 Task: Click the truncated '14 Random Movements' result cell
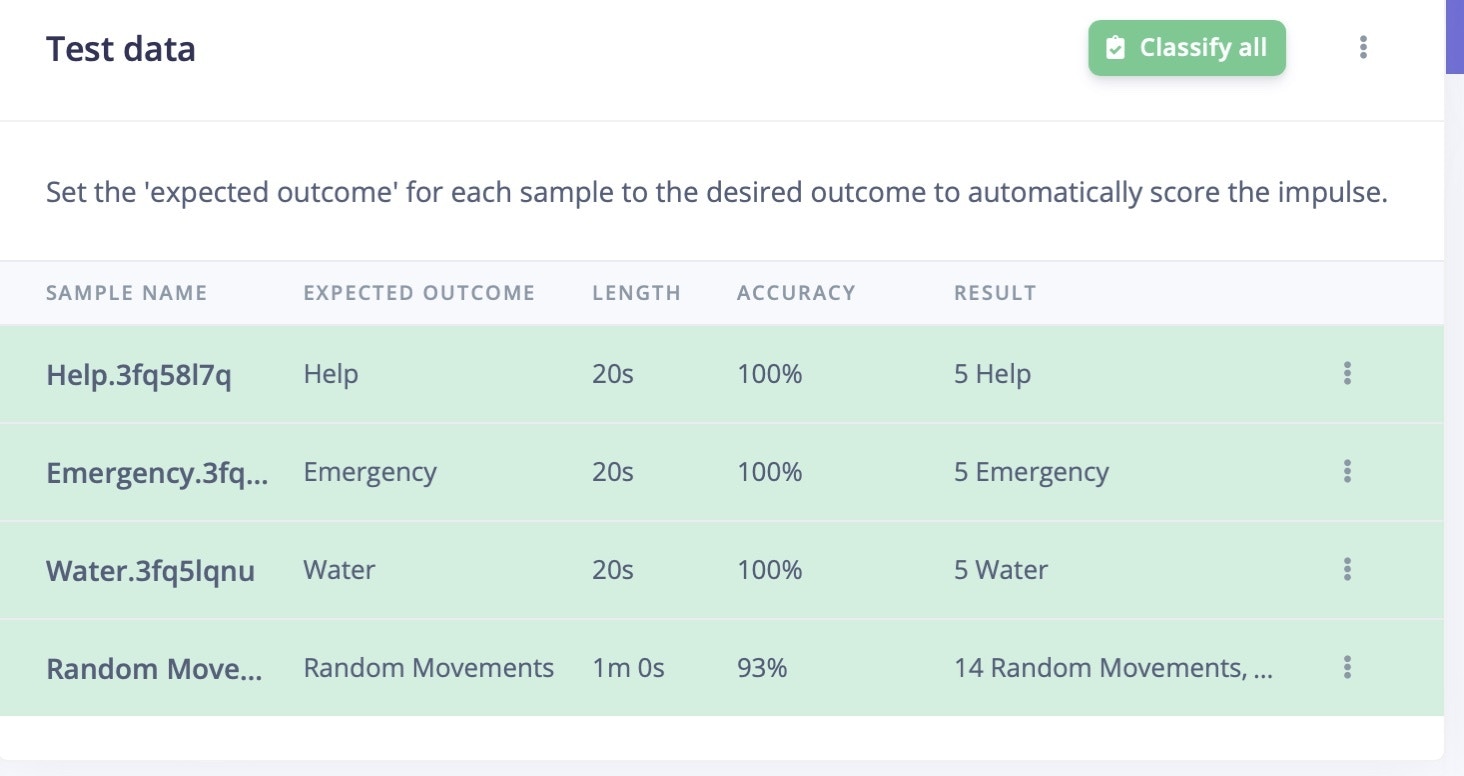(1113, 667)
